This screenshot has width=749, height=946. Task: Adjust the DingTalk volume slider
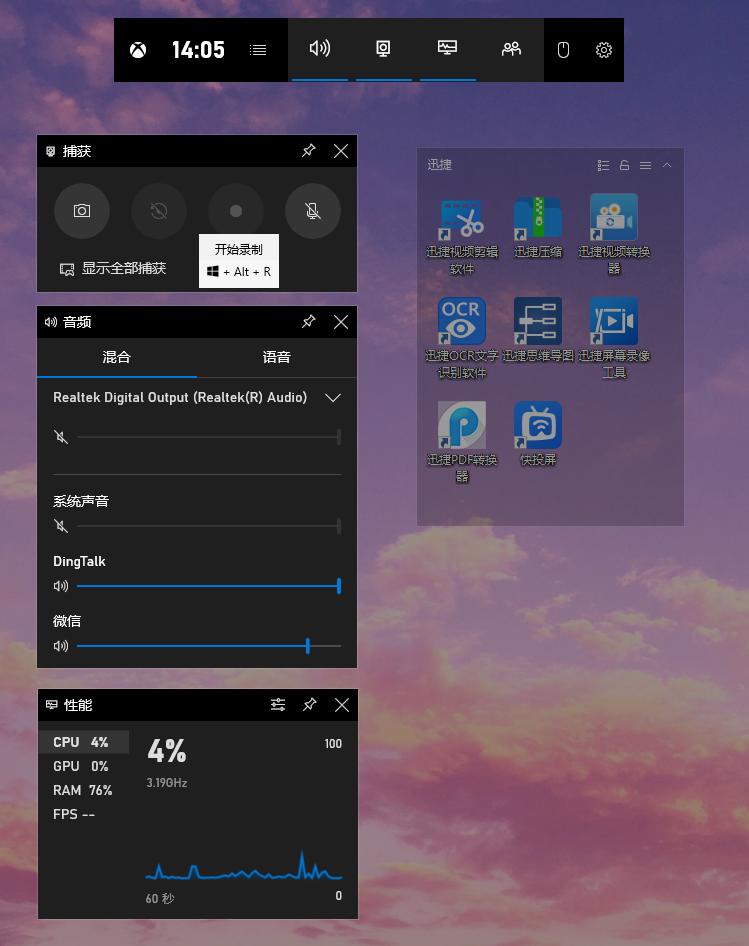coord(209,586)
